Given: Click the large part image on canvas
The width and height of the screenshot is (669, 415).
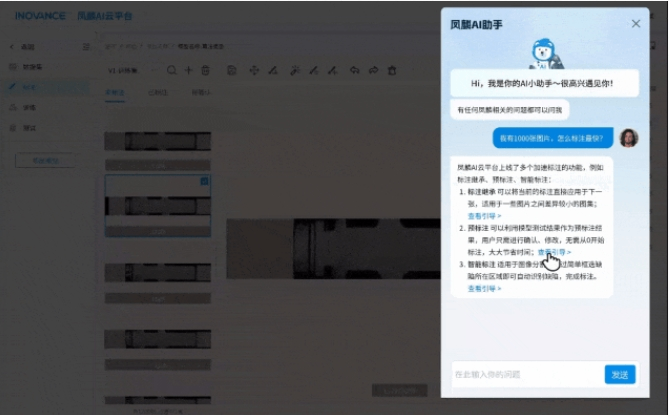Looking at the screenshot, I should (x=333, y=249).
